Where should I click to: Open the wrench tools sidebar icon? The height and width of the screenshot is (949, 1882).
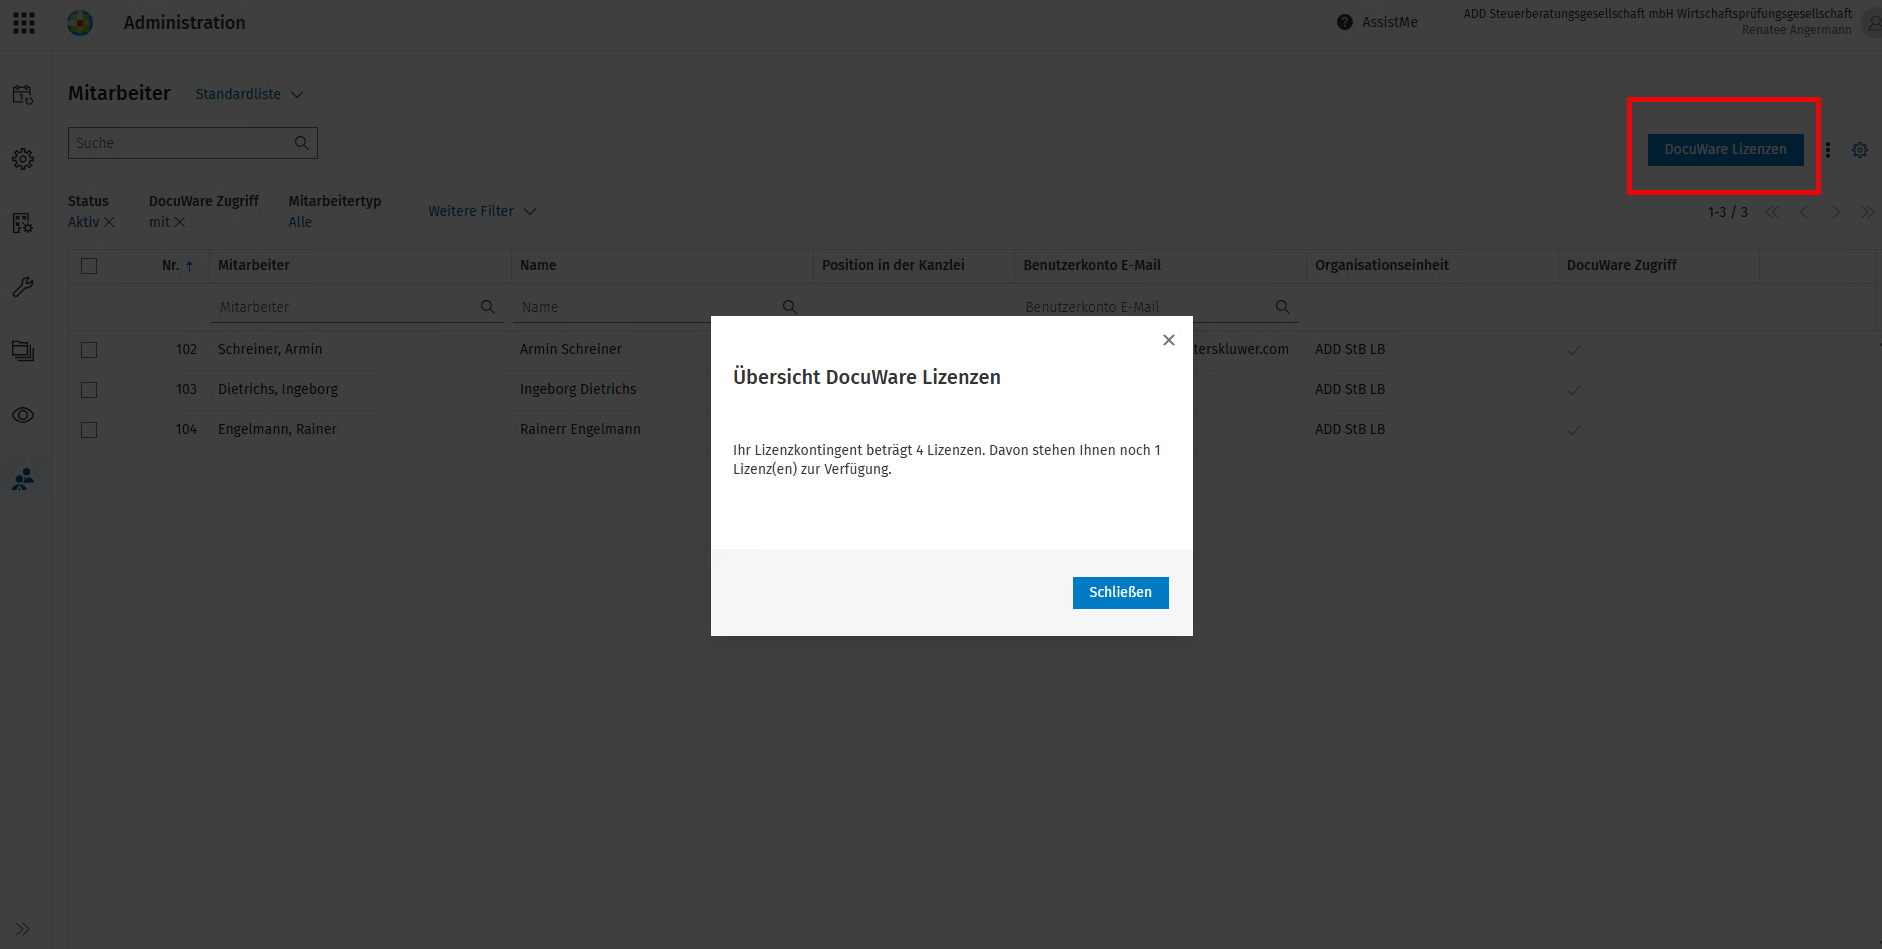tap(23, 287)
